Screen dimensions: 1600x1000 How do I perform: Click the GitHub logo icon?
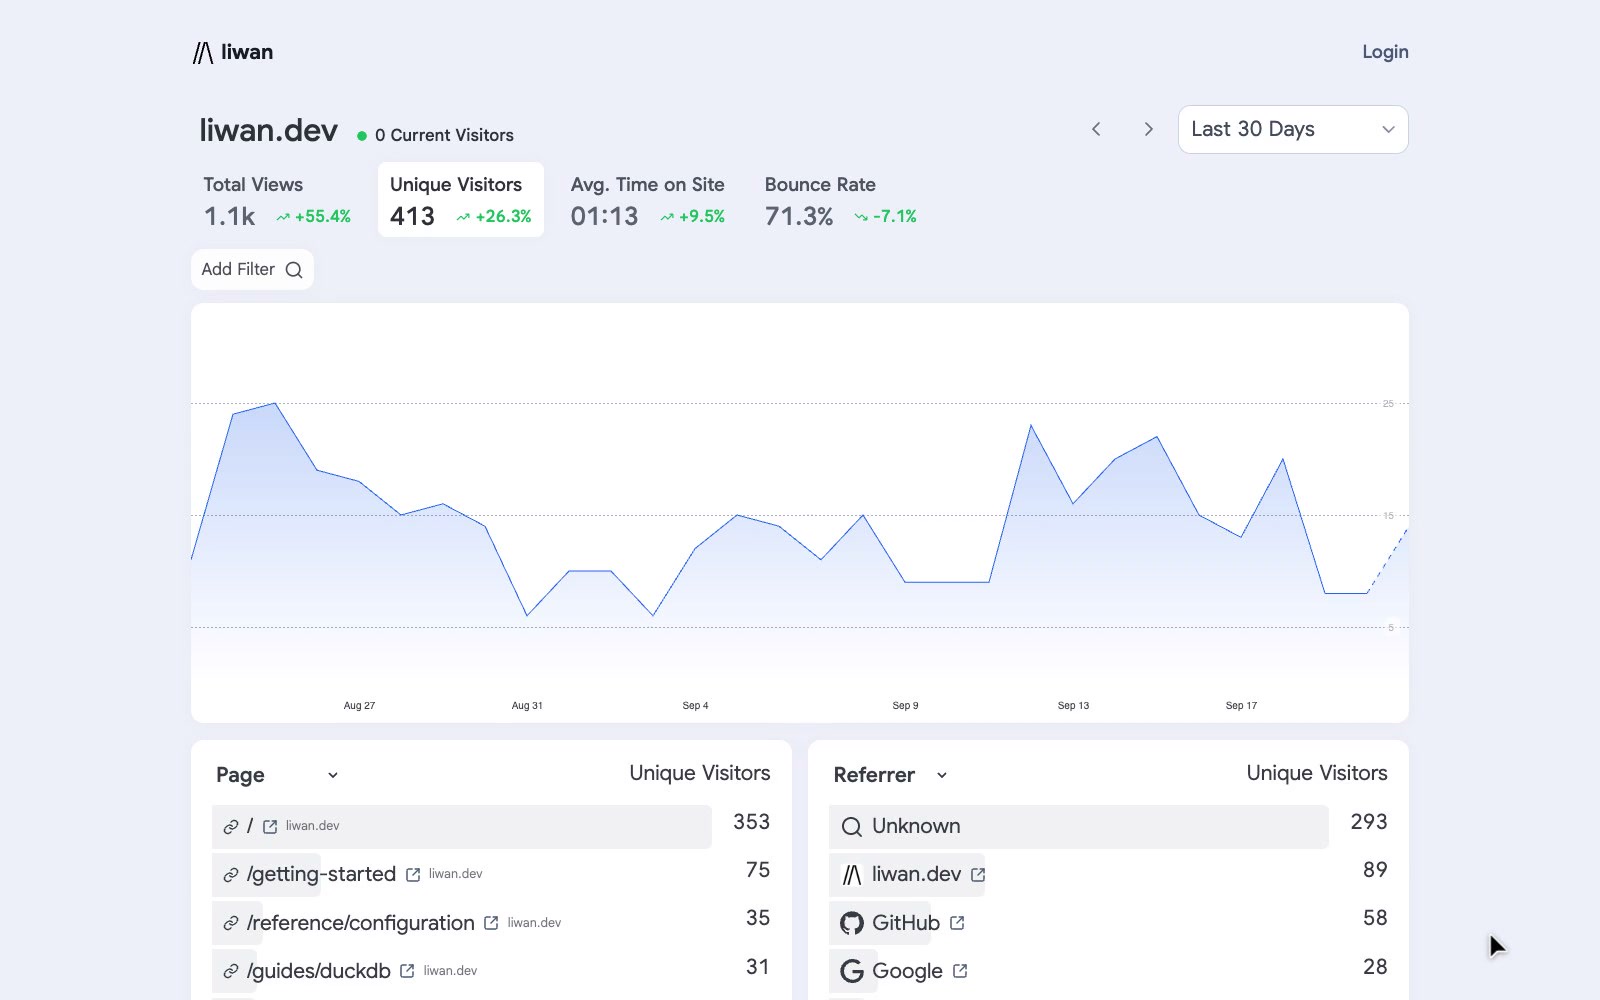(x=851, y=923)
